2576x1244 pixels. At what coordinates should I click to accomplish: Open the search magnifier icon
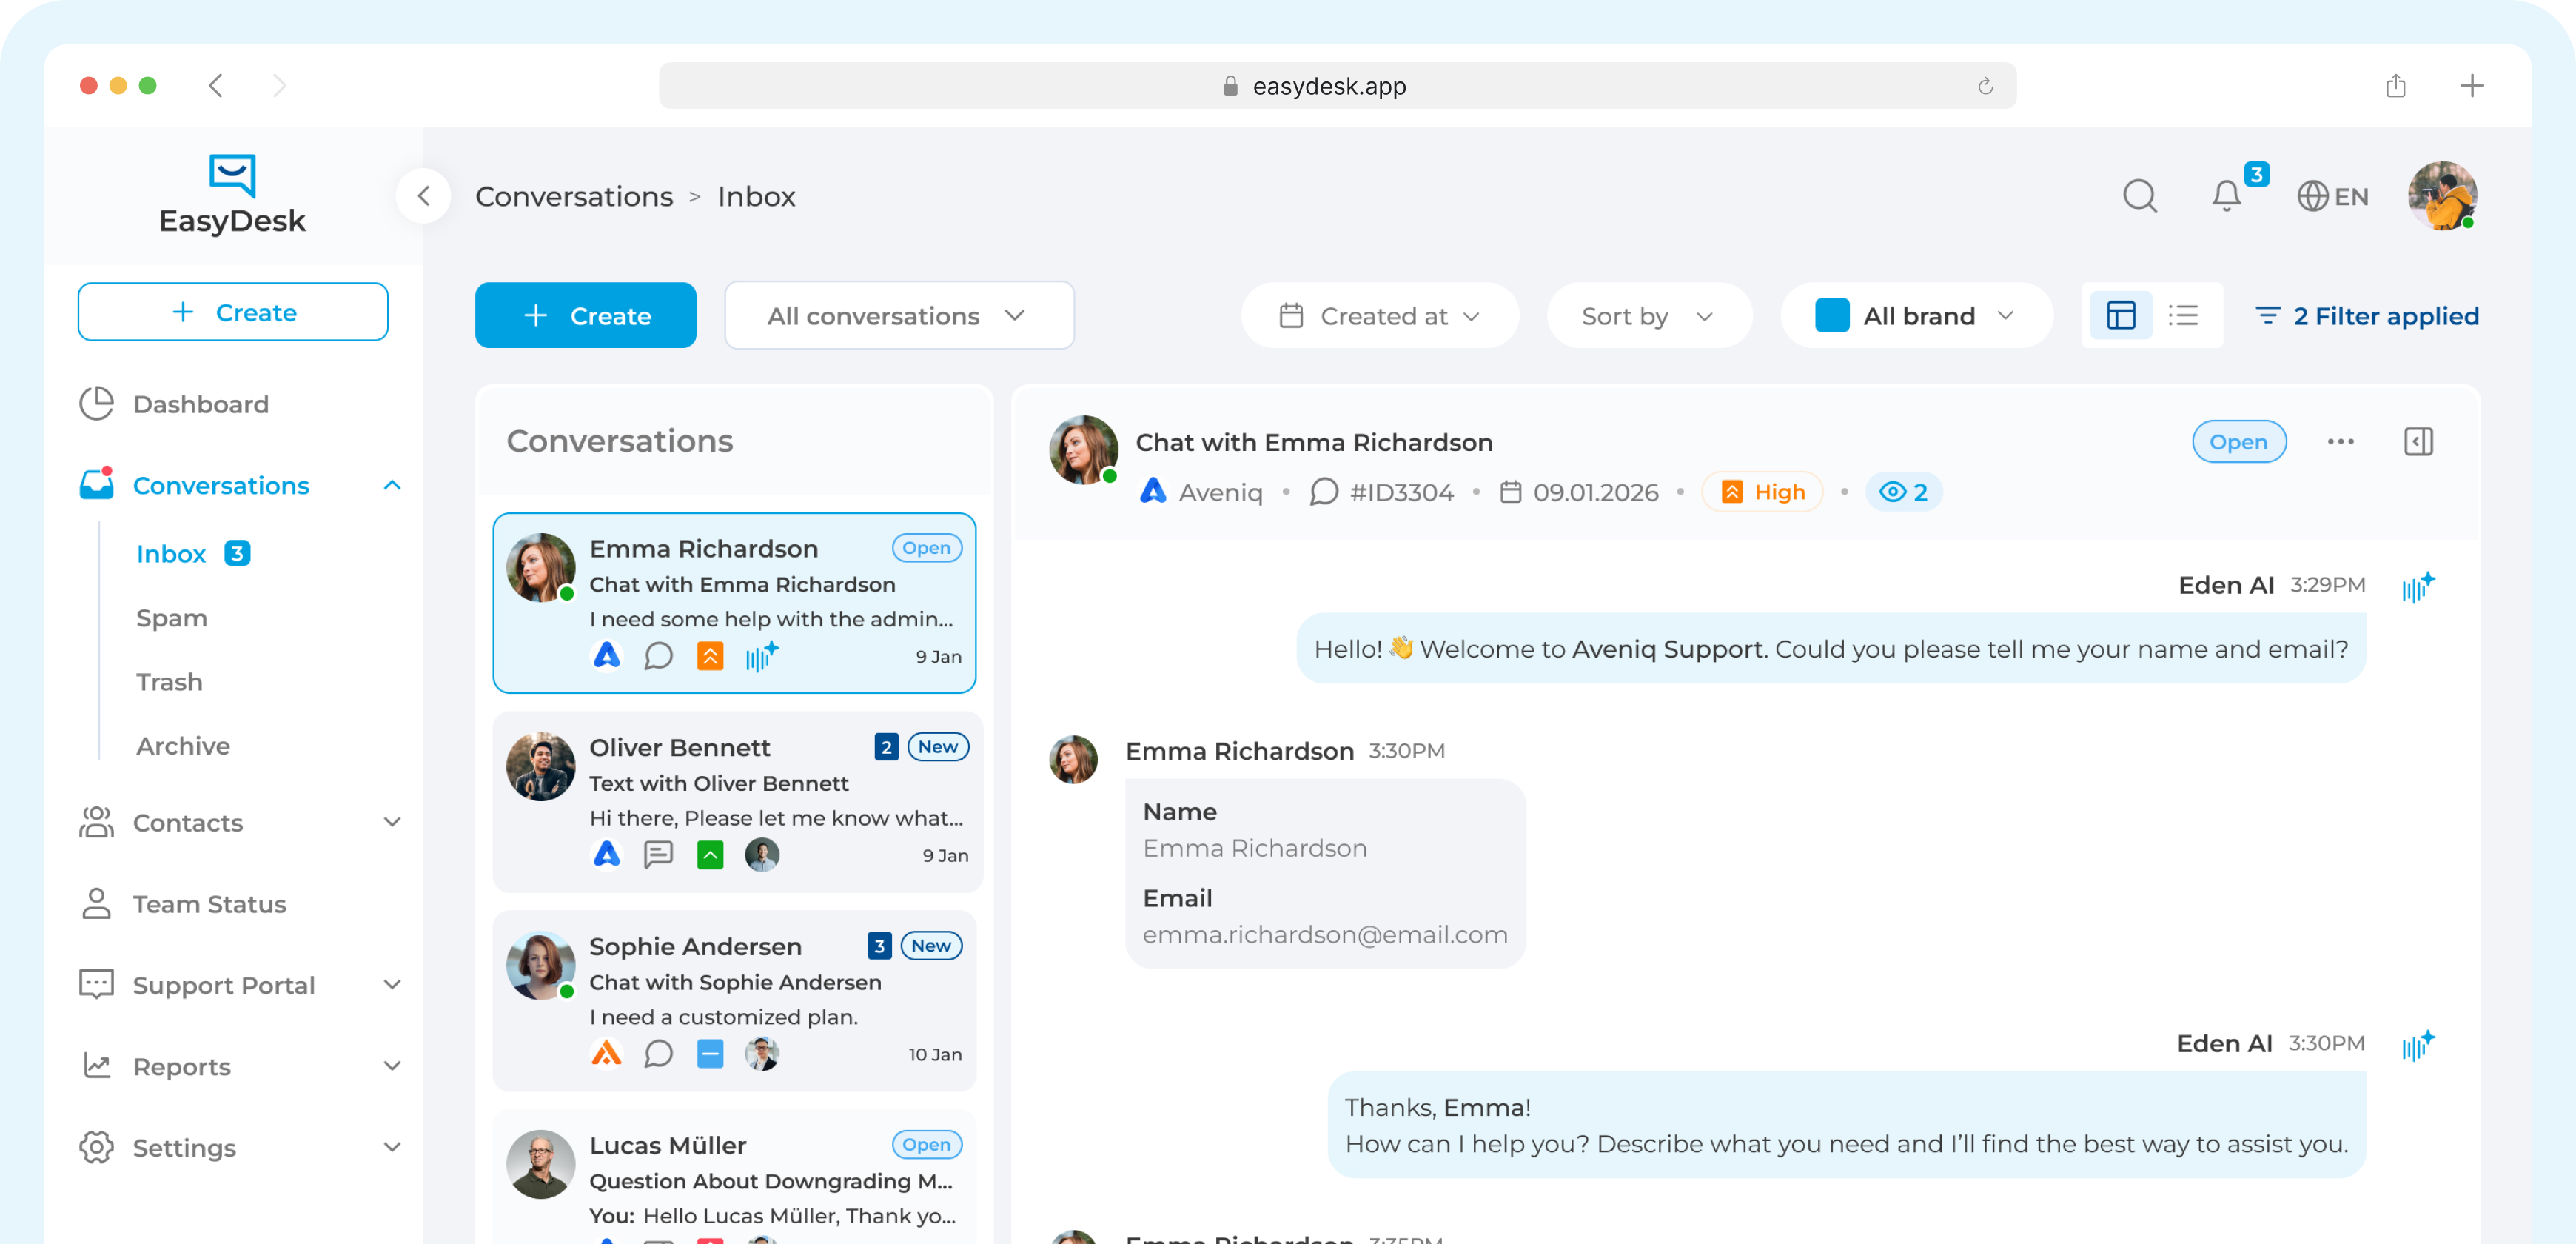click(x=2139, y=196)
